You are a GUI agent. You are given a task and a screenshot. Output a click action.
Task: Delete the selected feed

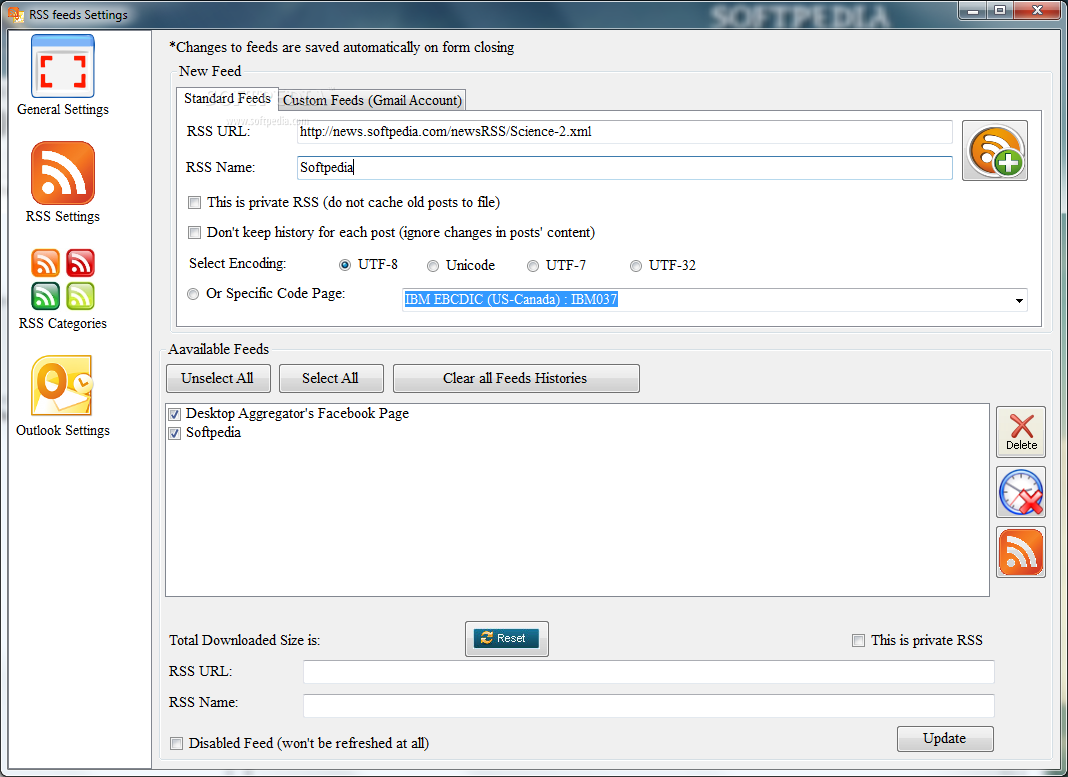coord(1020,432)
